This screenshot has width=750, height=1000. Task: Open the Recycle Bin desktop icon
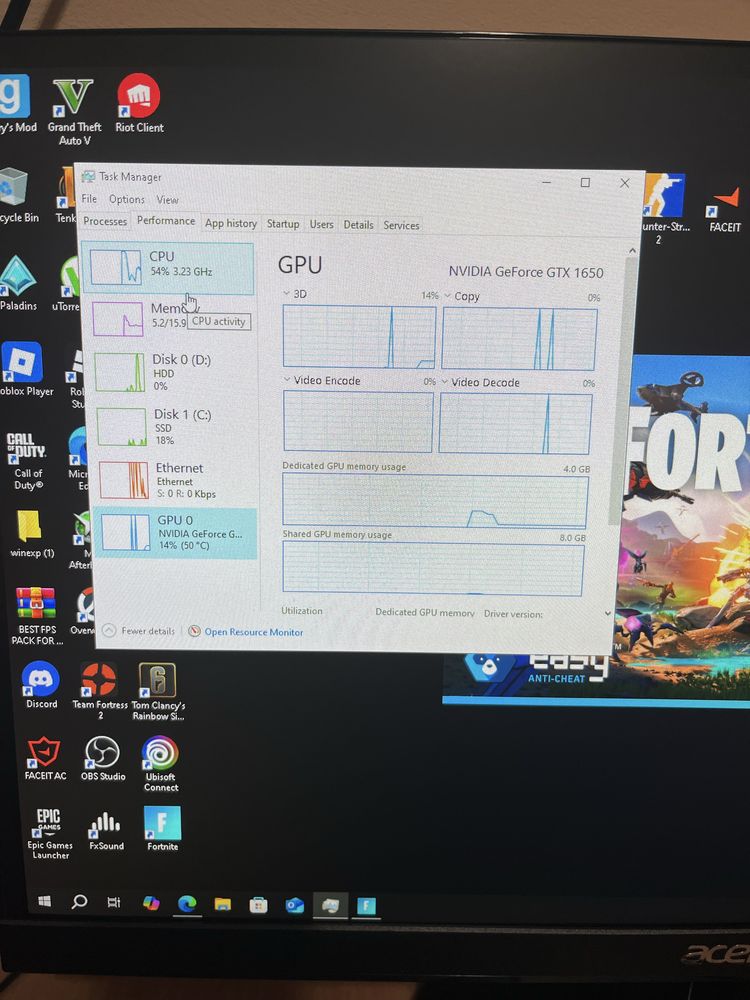click(17, 196)
